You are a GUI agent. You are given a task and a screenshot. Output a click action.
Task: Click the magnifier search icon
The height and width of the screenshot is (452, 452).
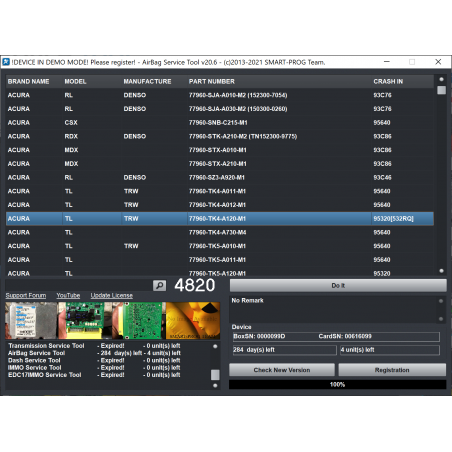[159, 285]
